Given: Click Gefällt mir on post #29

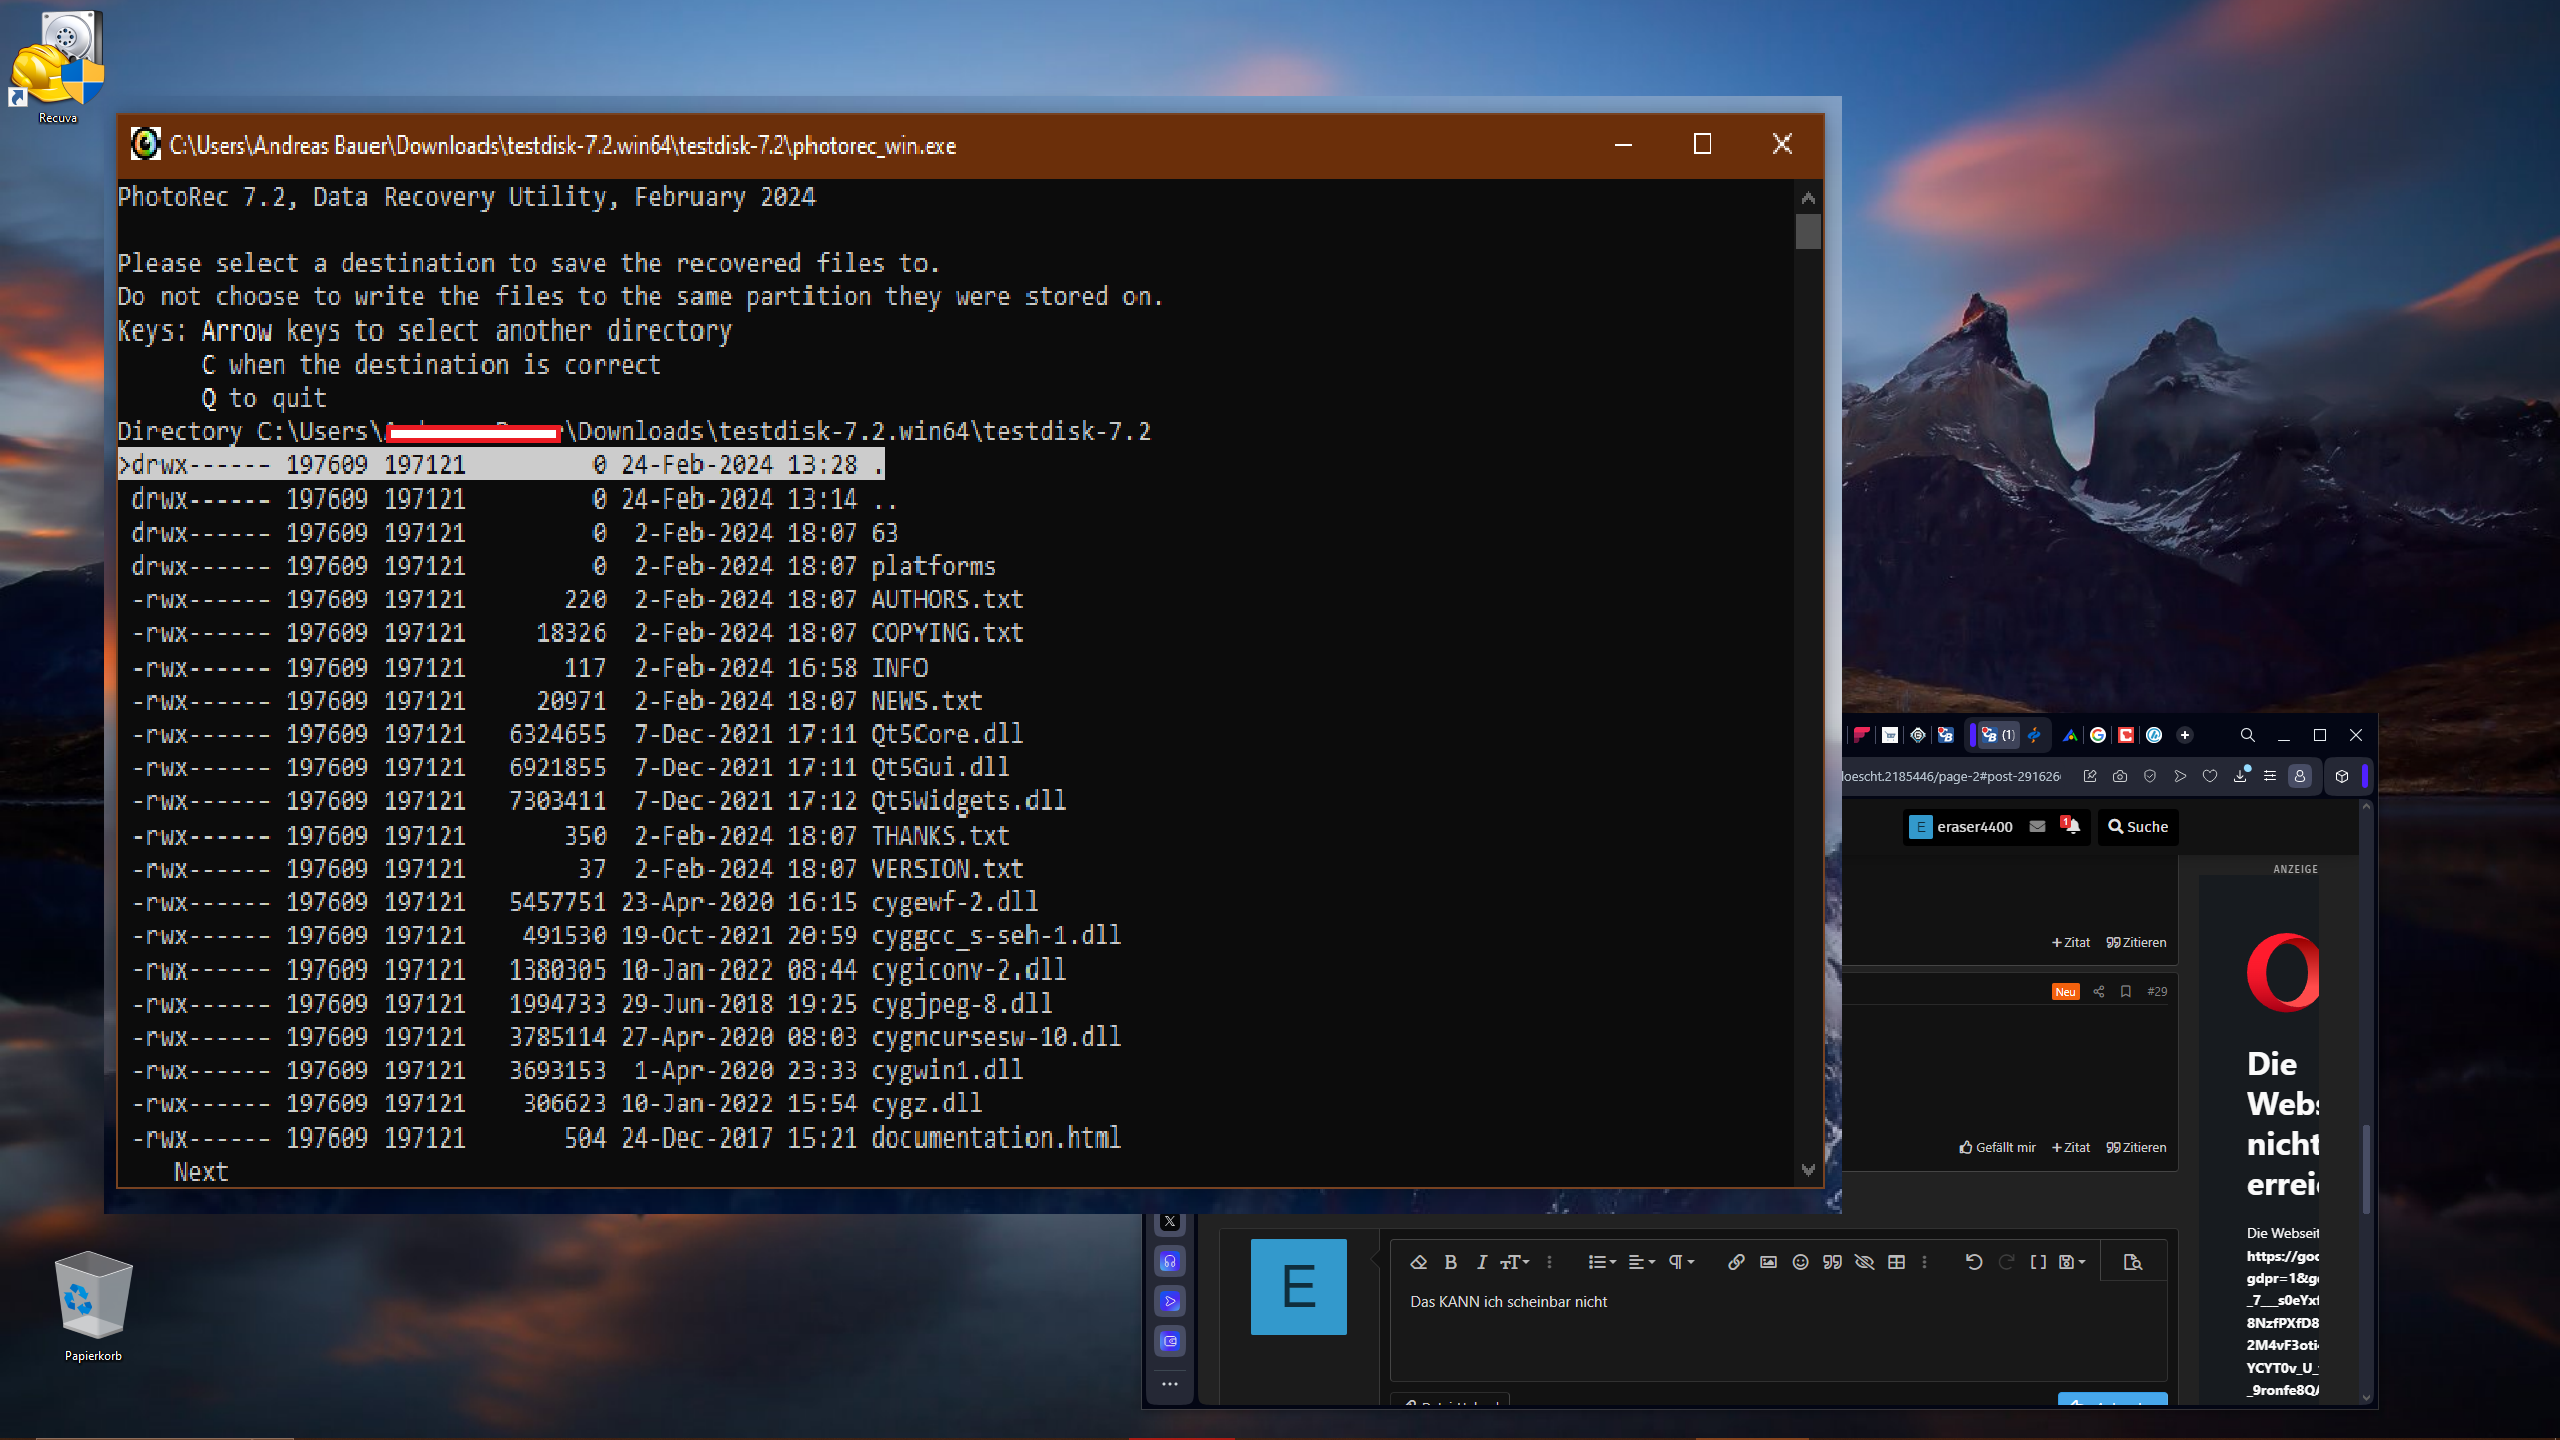Looking at the screenshot, I should (1997, 1147).
